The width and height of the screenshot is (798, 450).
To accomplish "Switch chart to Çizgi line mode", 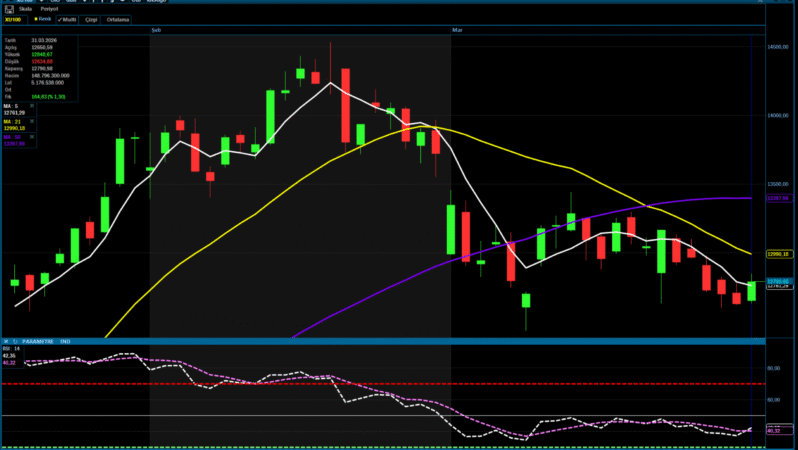I will pos(90,19).
